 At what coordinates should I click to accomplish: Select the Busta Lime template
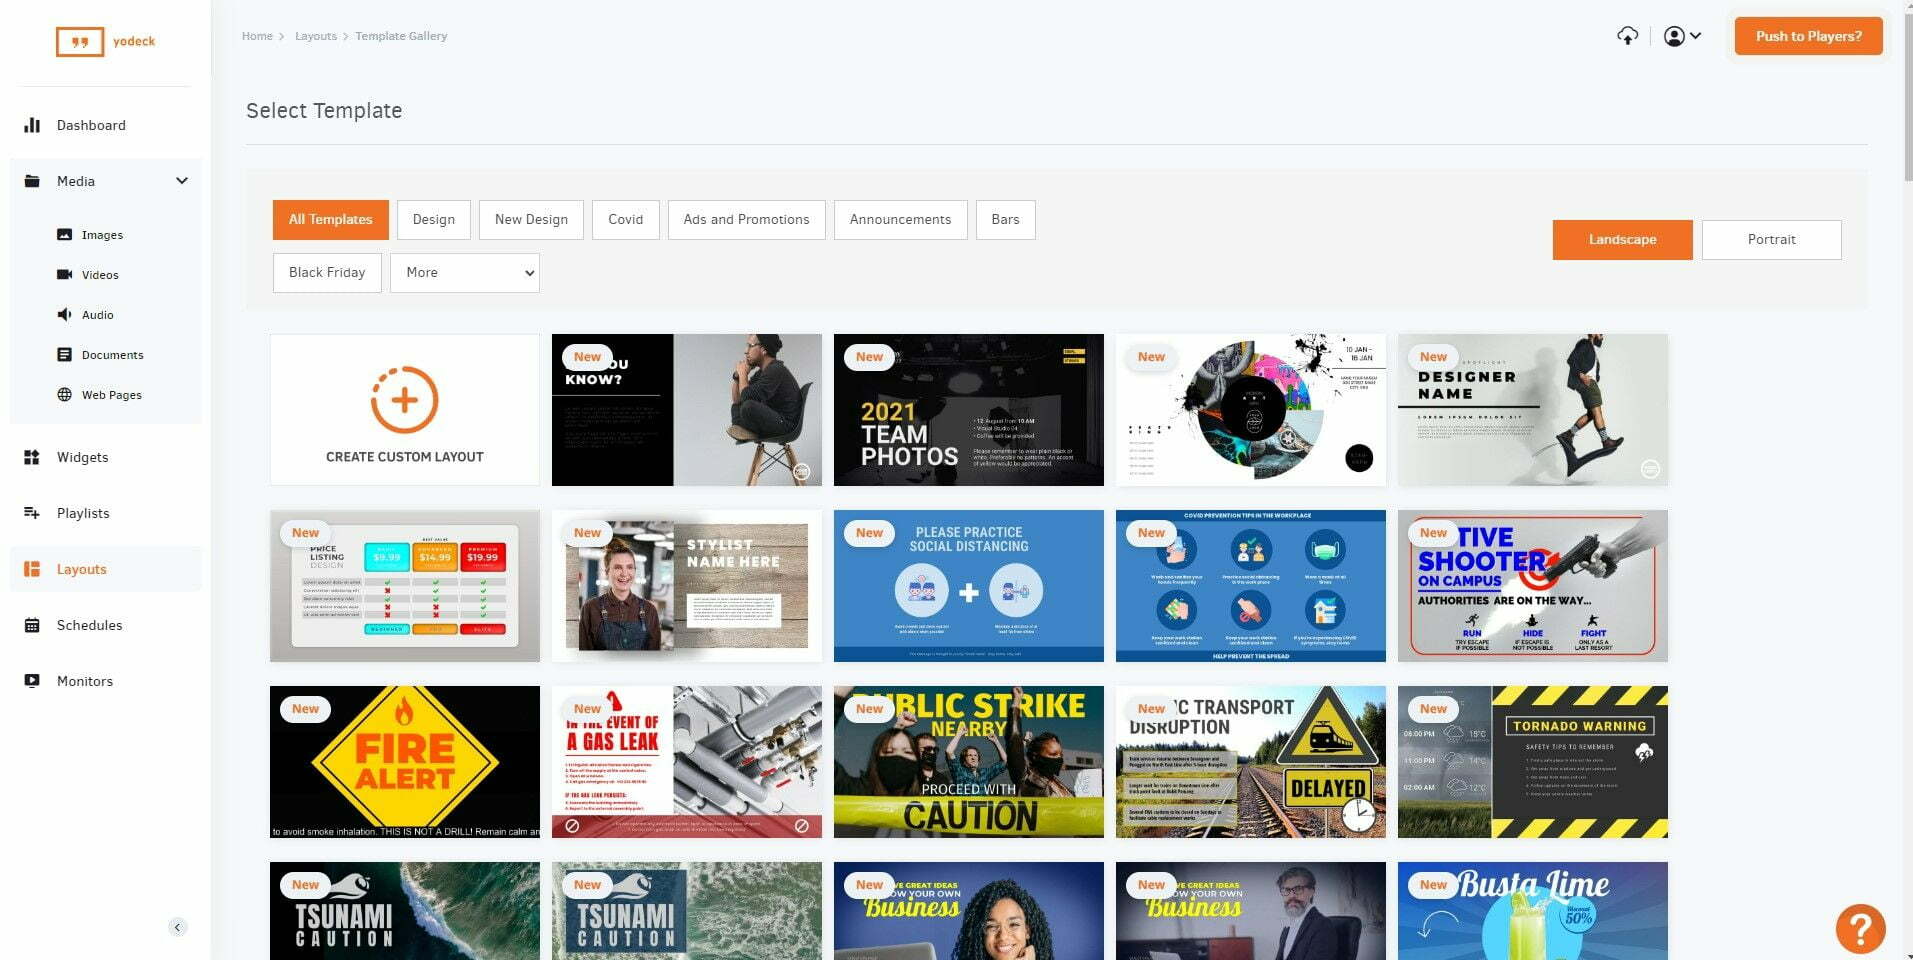[1533, 911]
